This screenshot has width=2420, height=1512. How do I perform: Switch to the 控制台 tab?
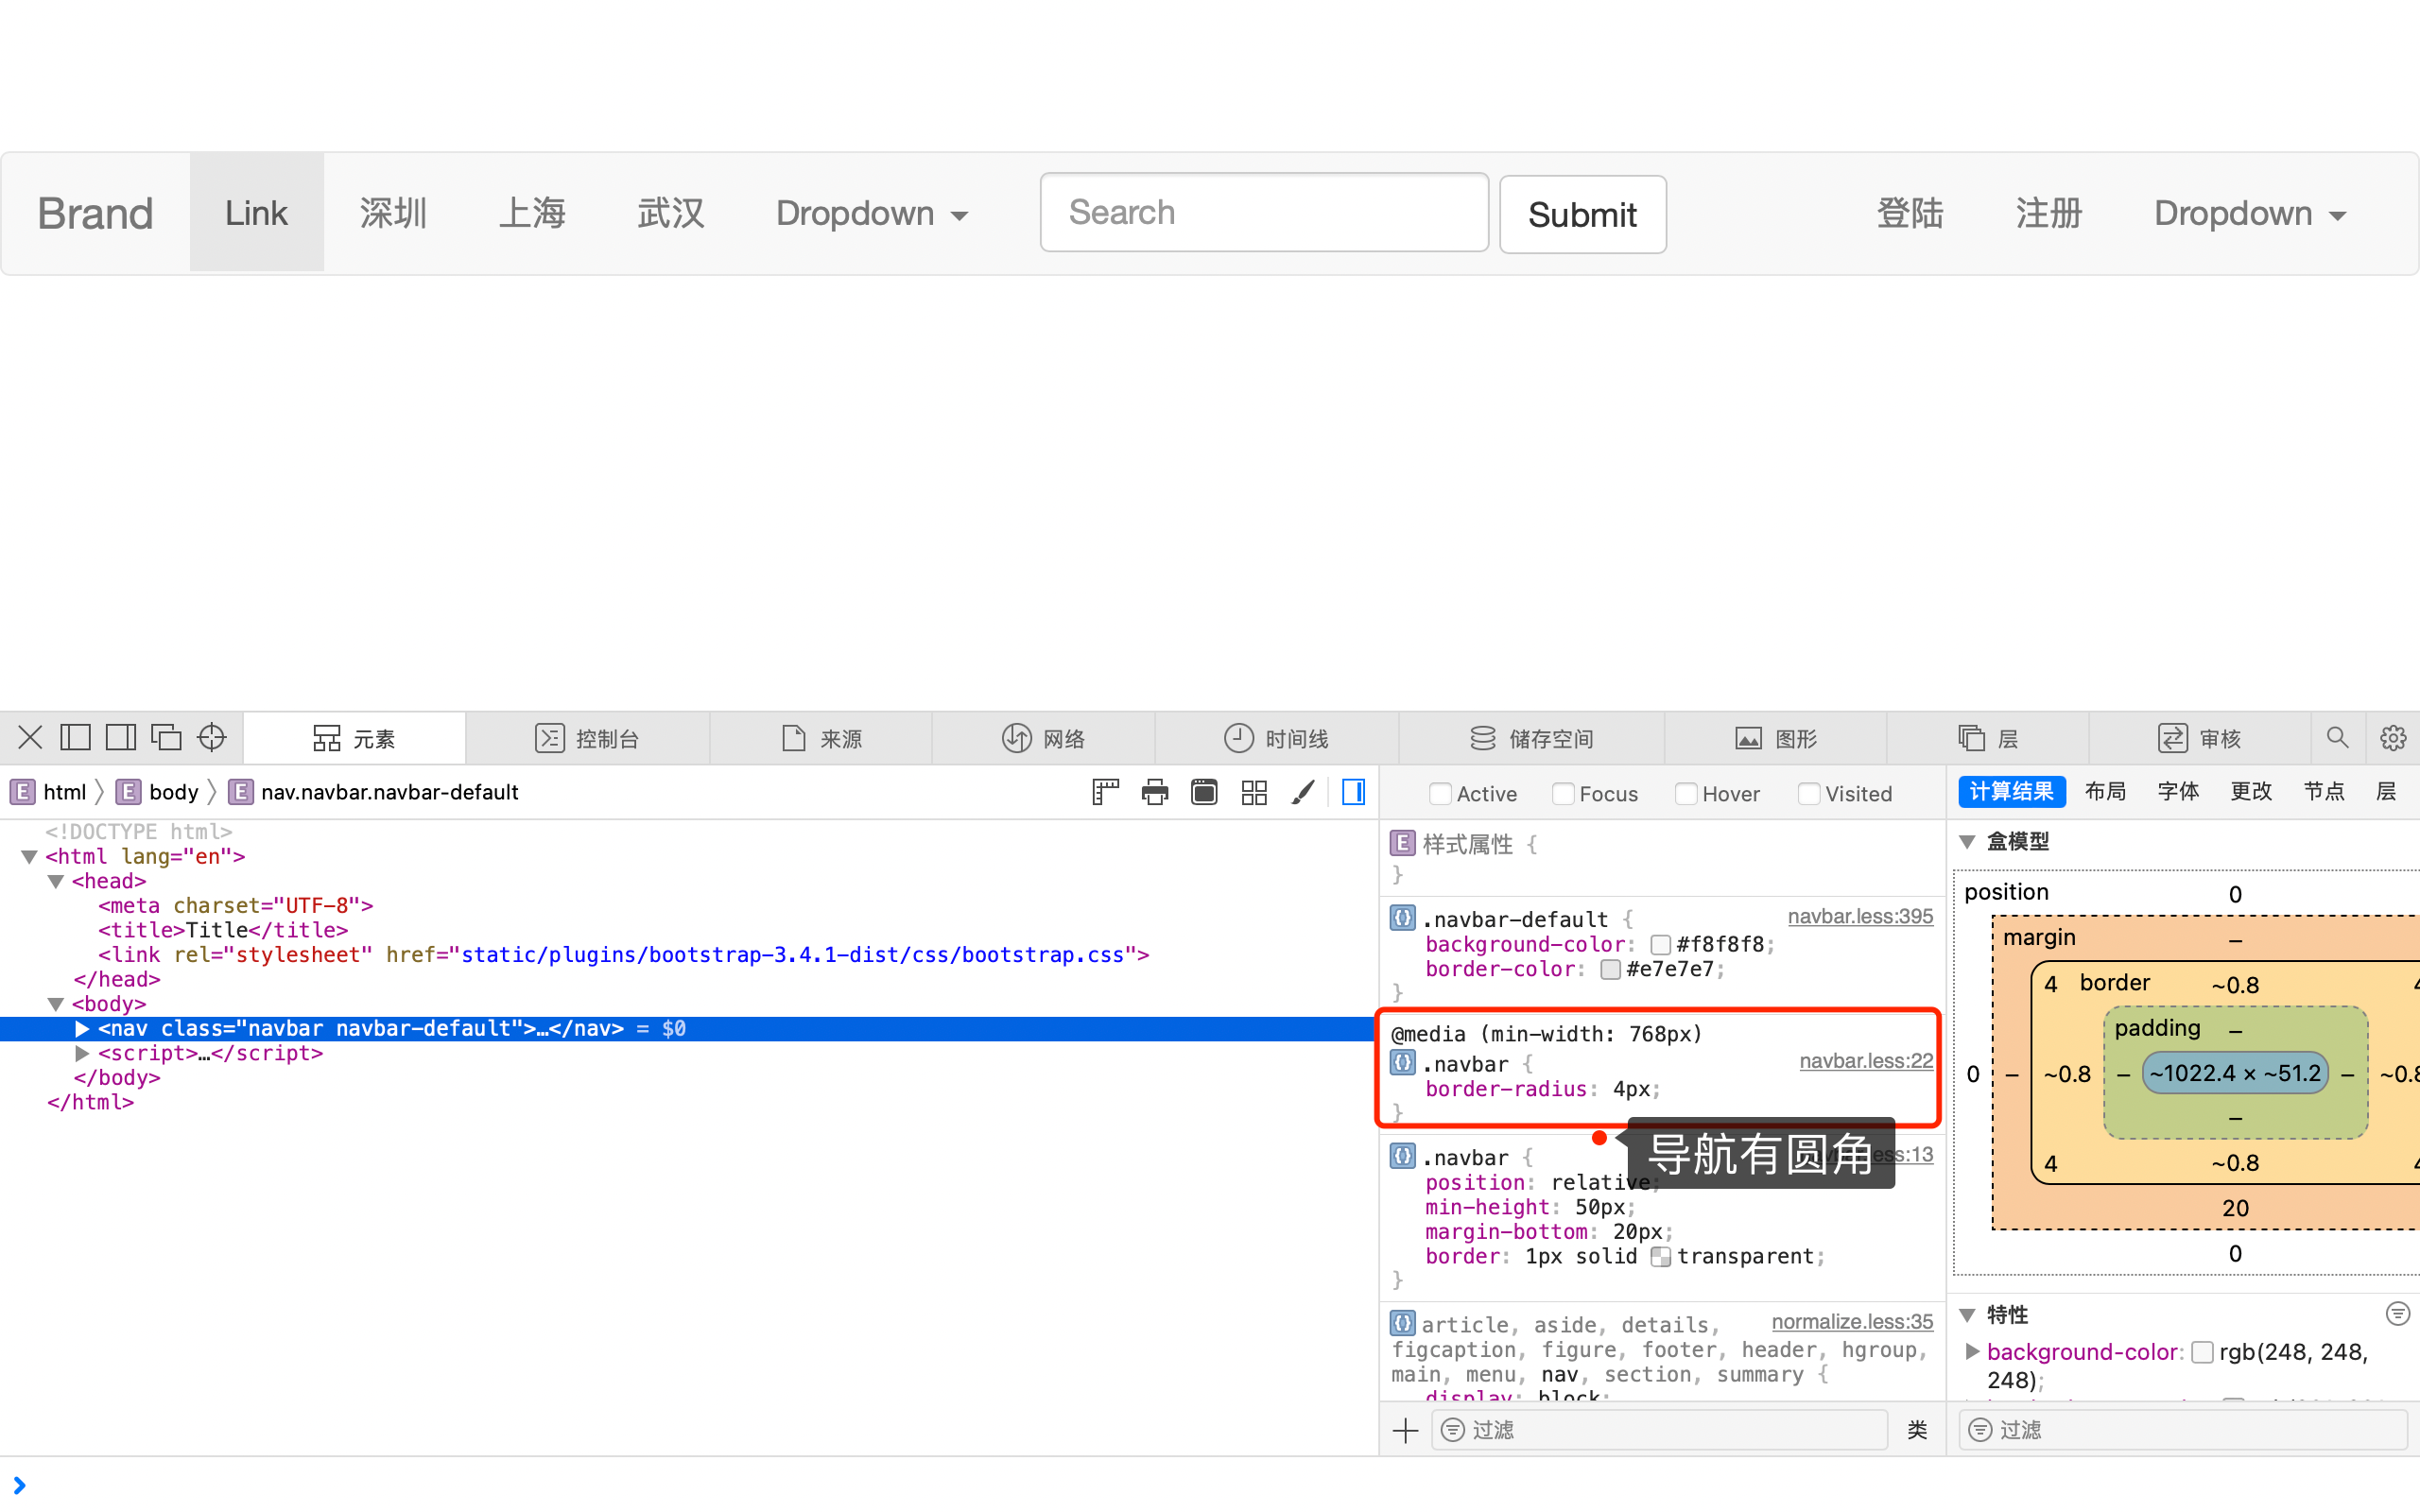pos(587,738)
